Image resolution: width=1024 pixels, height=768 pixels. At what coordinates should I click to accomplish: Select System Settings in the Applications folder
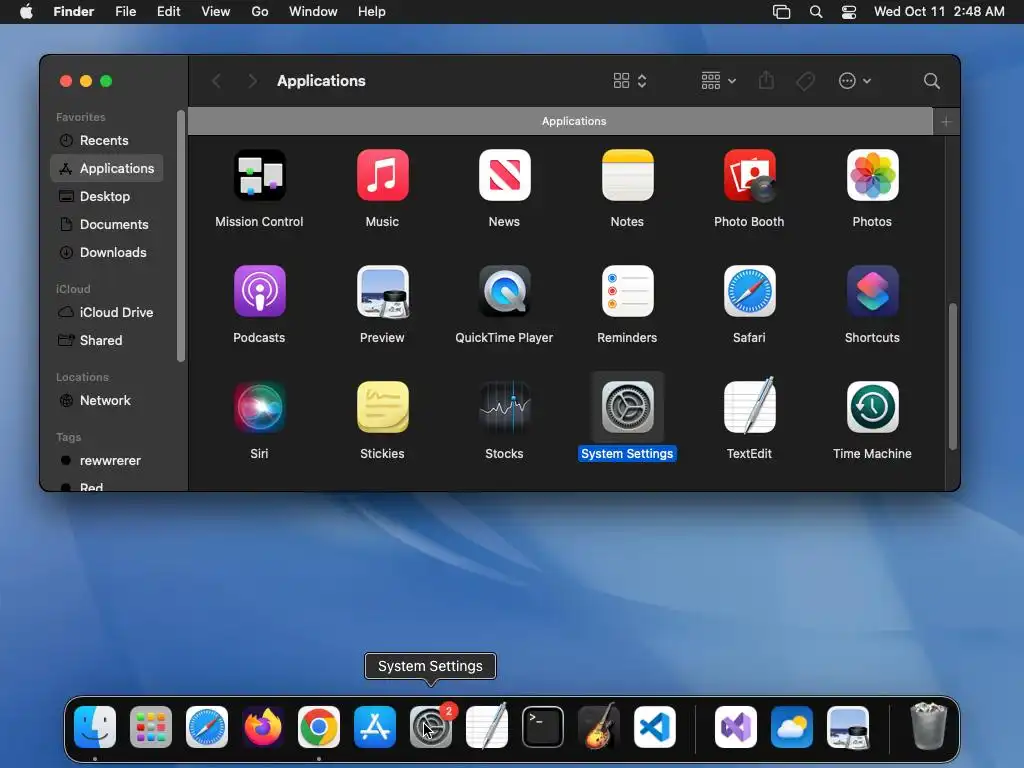627,407
